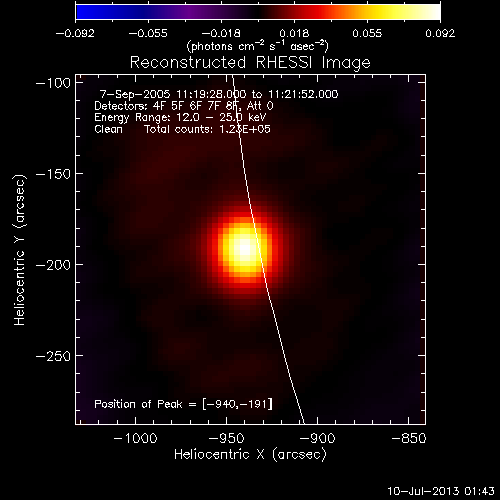Click the colorbar units text 'photons cm-2 s-1 asec-2'
This screenshot has height=500, width=500.
tap(257, 46)
